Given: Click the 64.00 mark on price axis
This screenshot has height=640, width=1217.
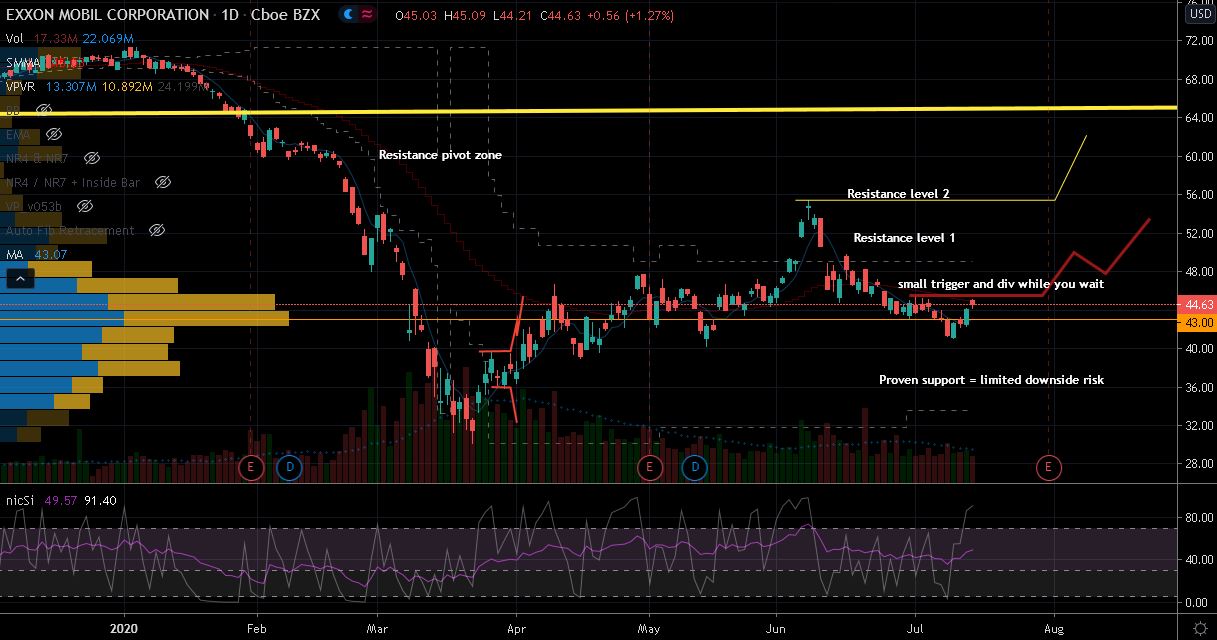Looking at the screenshot, I should [x=1199, y=118].
